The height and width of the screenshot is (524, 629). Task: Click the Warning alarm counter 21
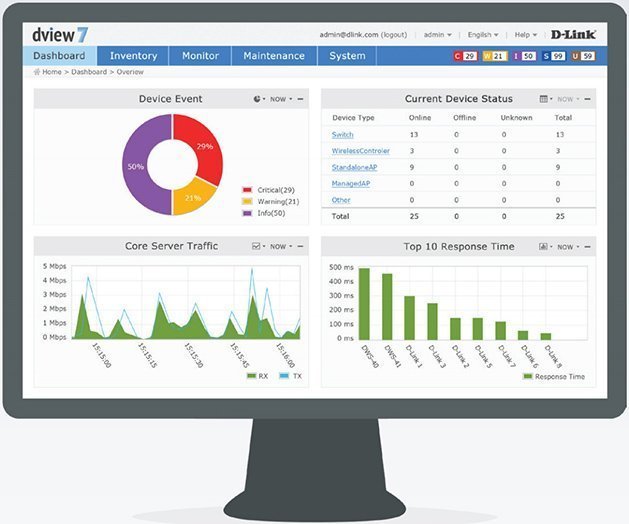point(495,56)
